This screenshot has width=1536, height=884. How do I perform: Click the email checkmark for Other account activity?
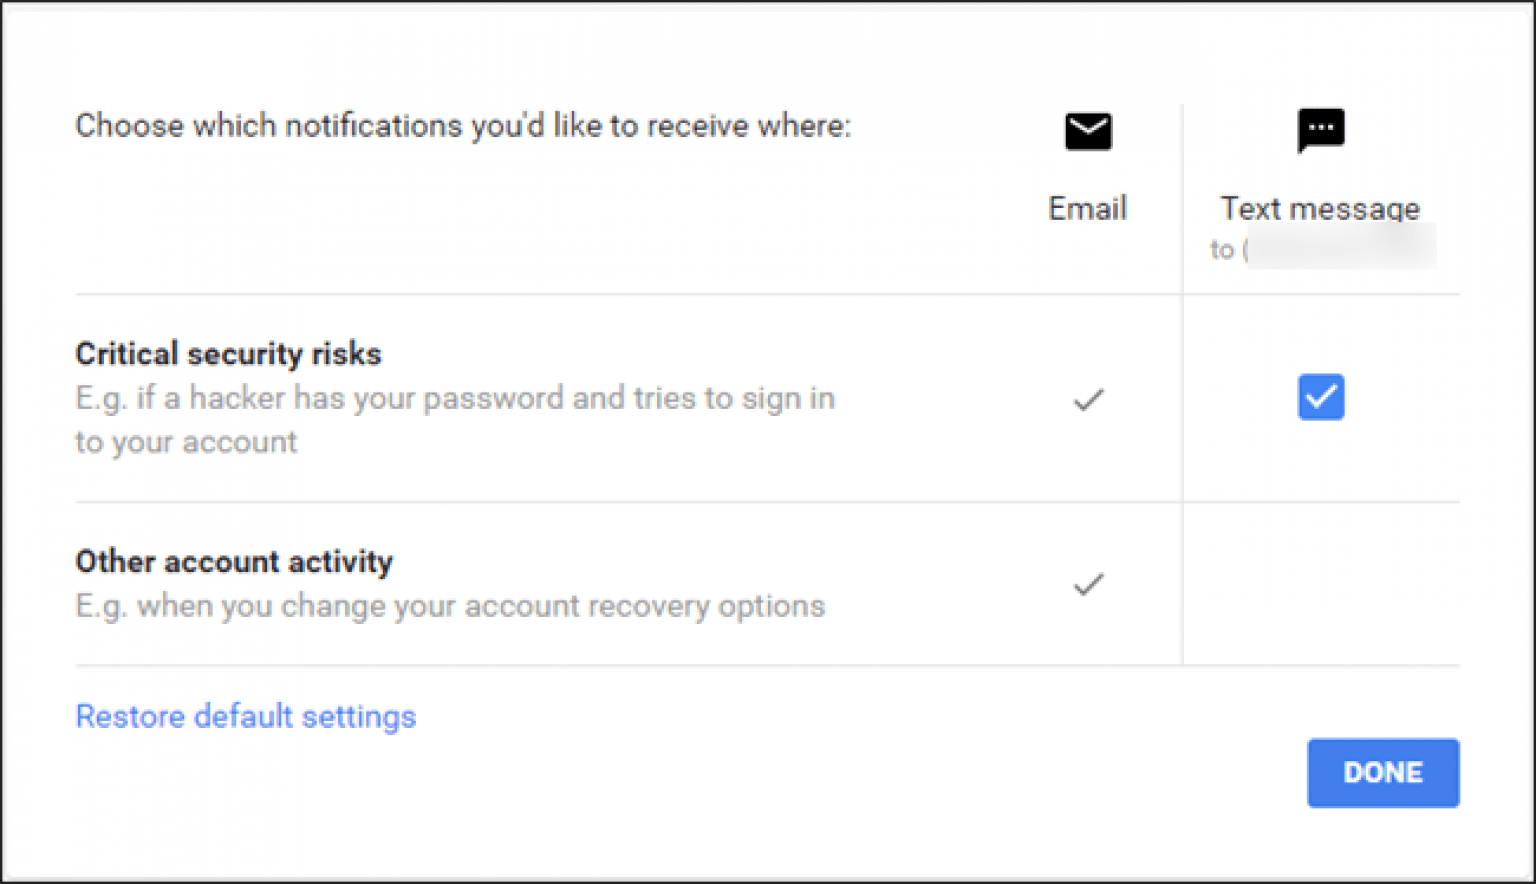click(x=1088, y=584)
